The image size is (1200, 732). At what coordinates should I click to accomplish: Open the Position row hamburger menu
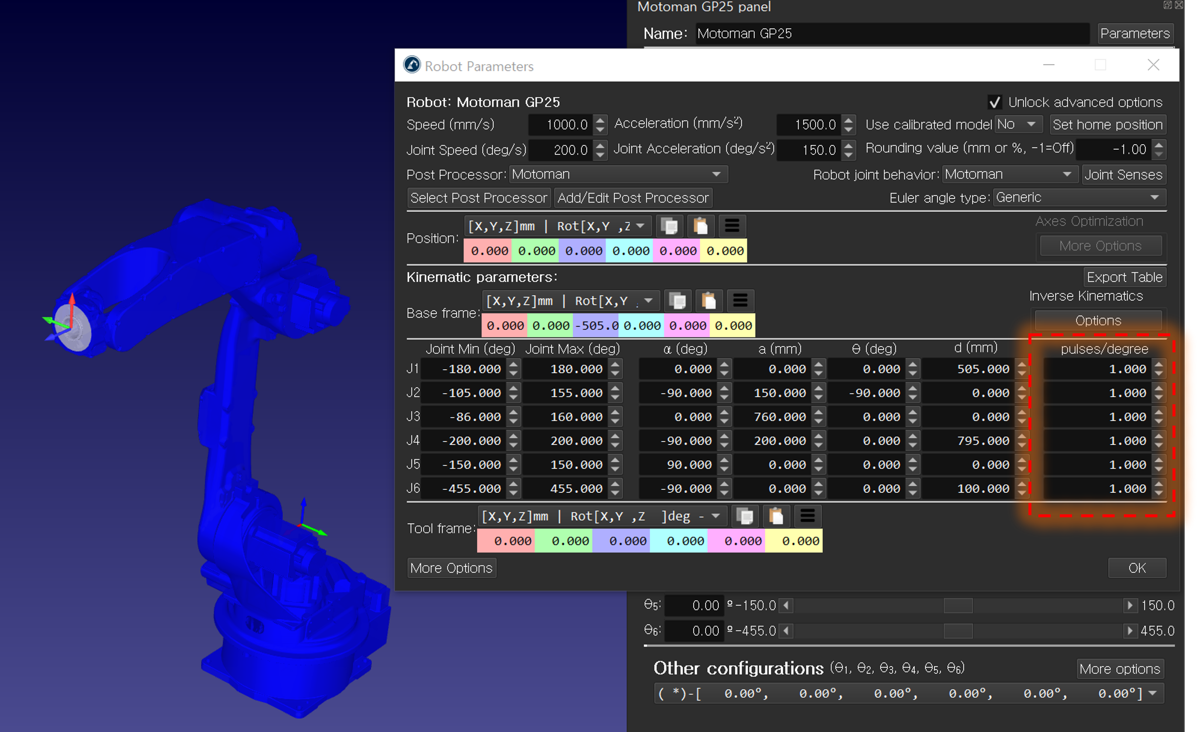point(732,226)
